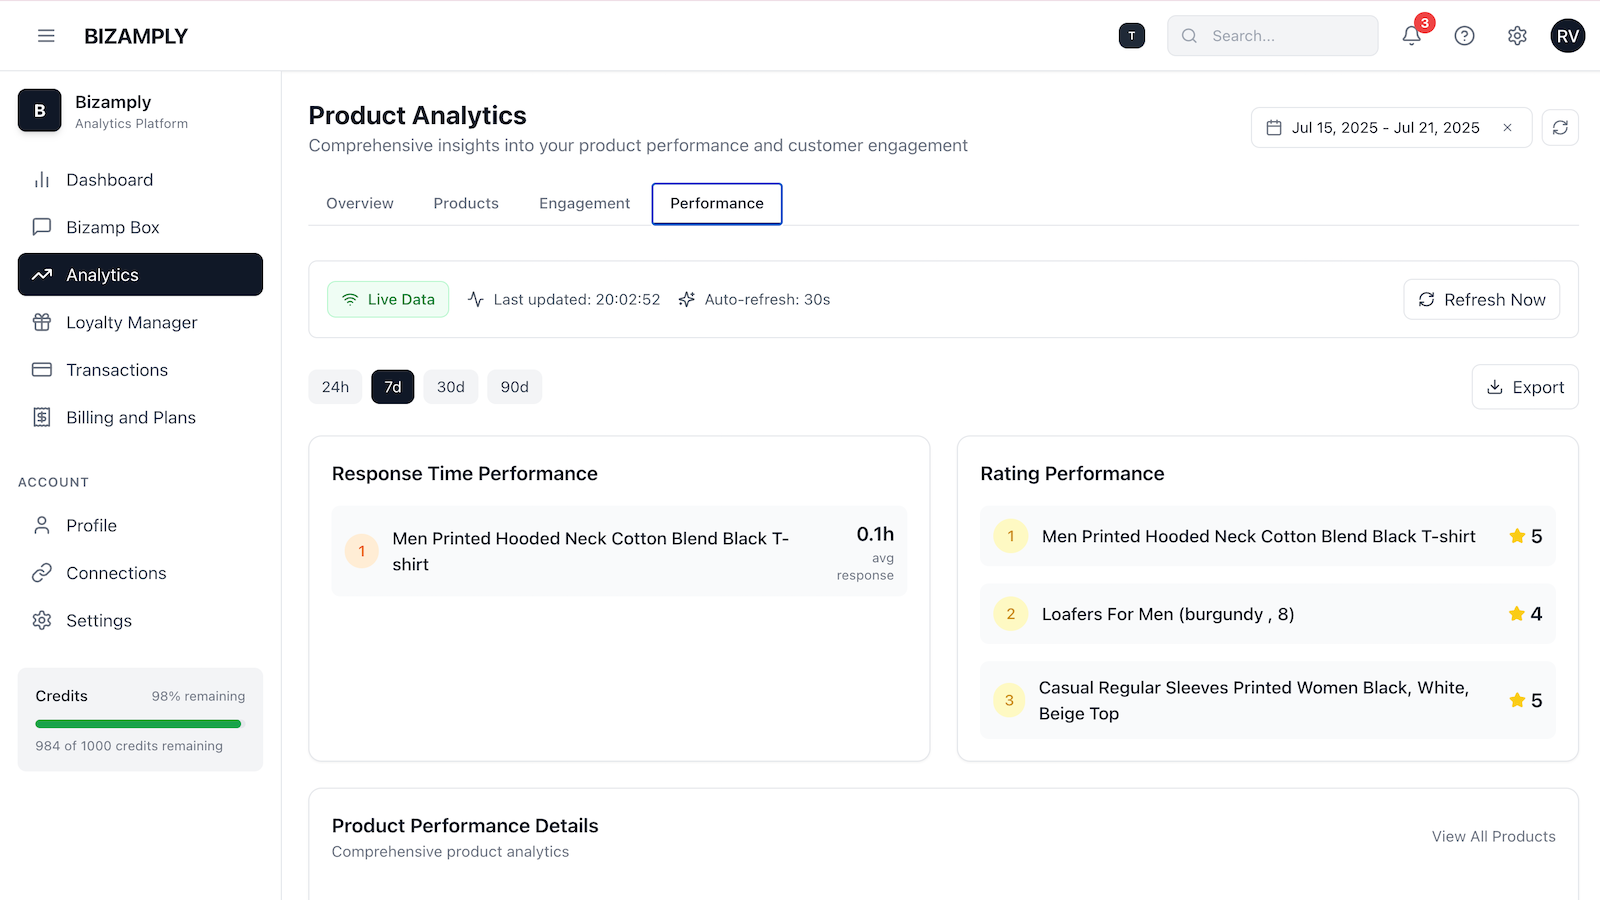Toggle the 24h time range filter

335,386
